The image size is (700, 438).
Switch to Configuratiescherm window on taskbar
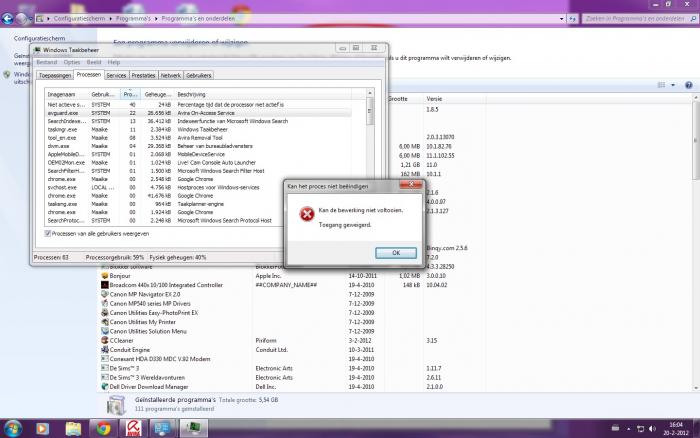[162, 429]
